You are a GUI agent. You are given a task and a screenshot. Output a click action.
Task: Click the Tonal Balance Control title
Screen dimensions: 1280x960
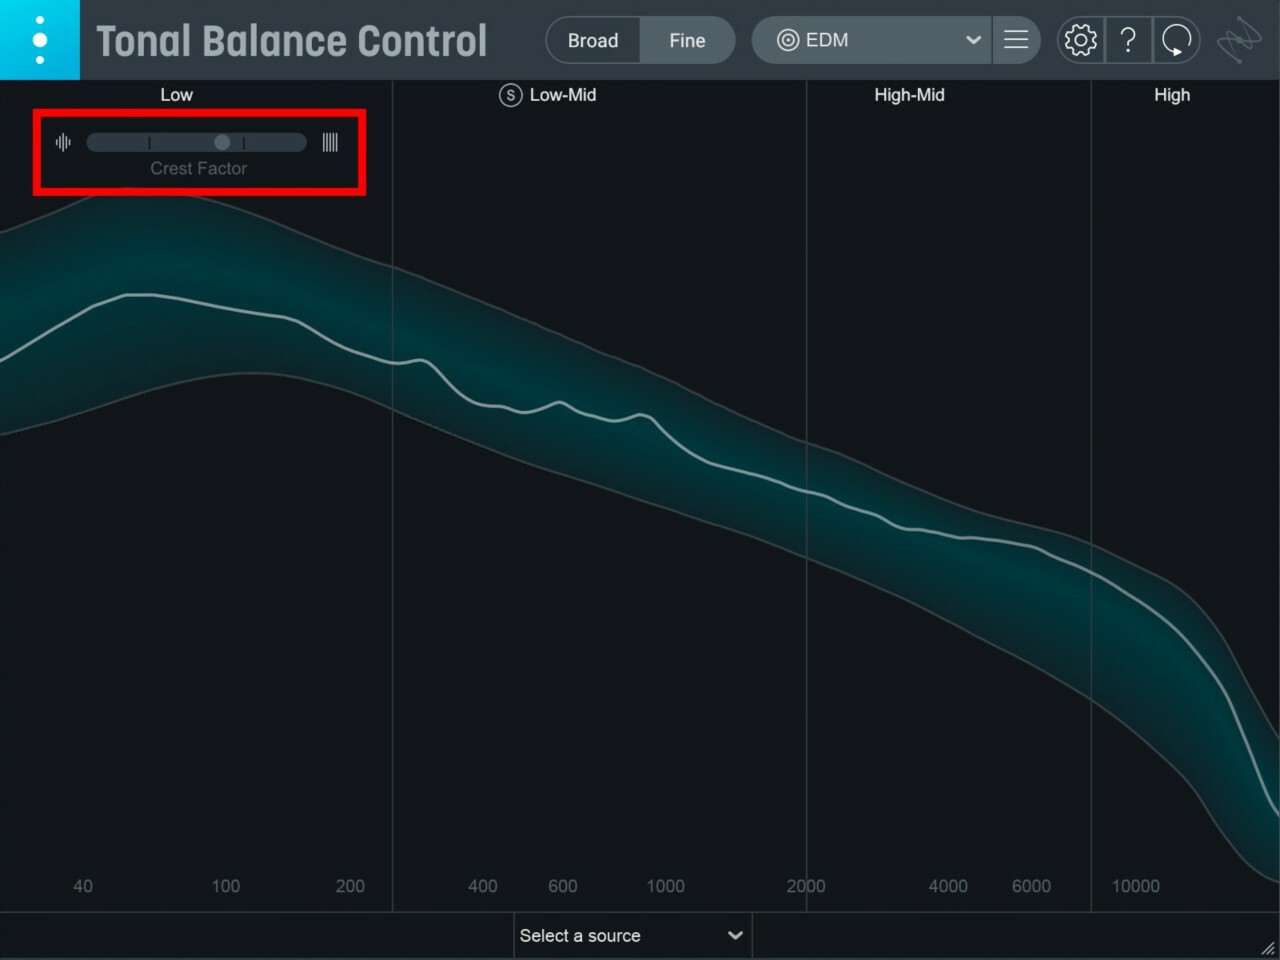point(292,41)
